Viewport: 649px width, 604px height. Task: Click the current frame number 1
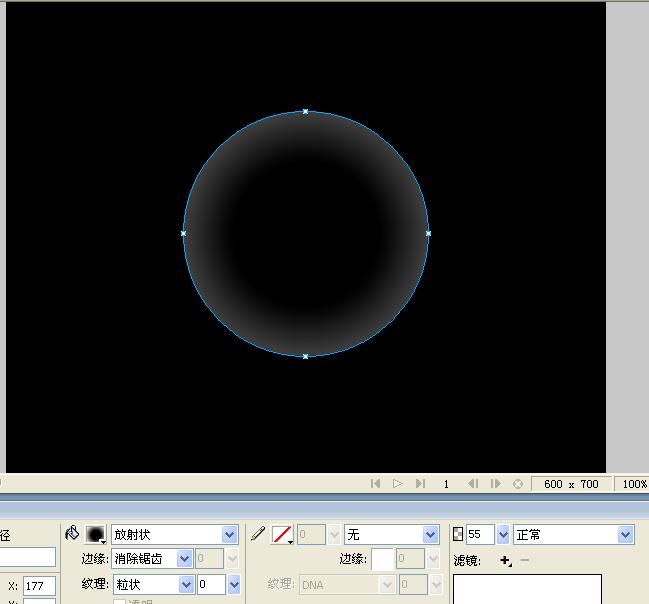pyautogui.click(x=446, y=484)
